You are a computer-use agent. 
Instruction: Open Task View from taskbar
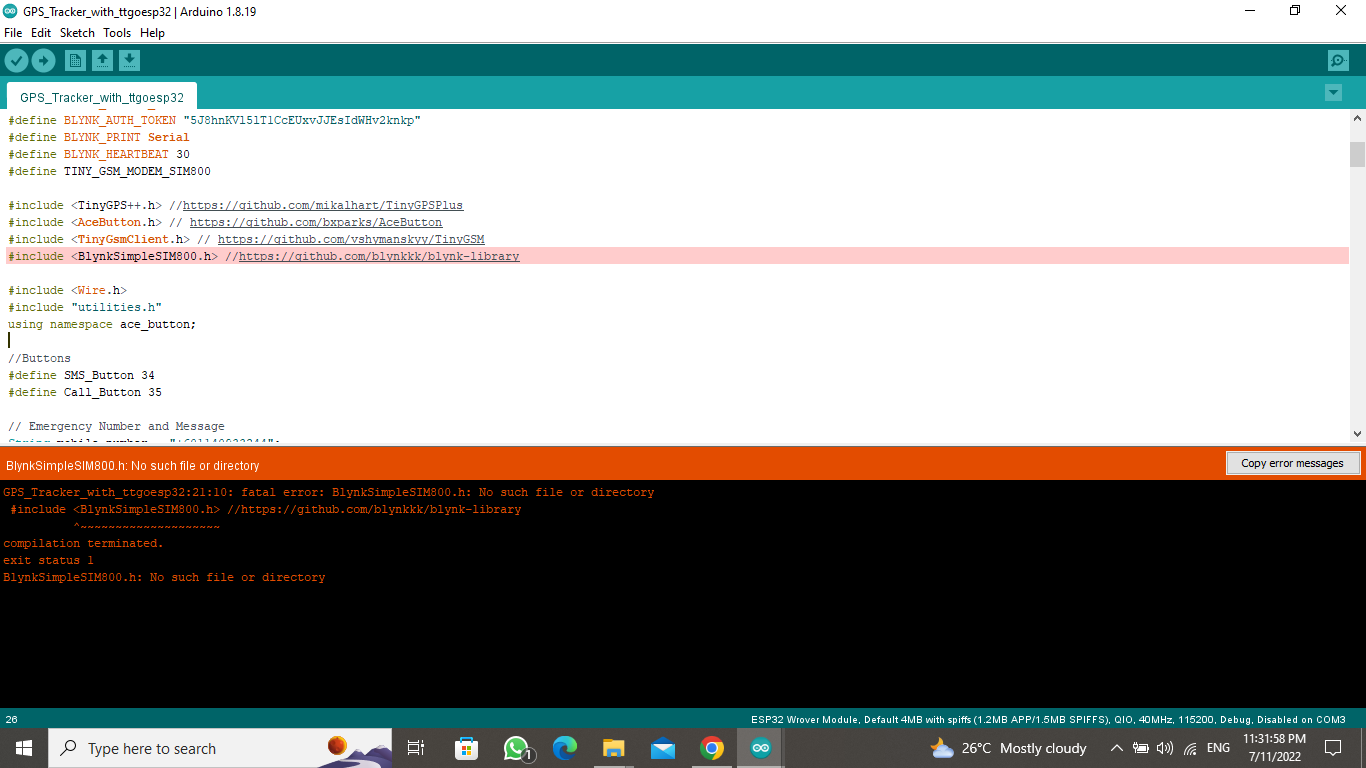(x=417, y=748)
